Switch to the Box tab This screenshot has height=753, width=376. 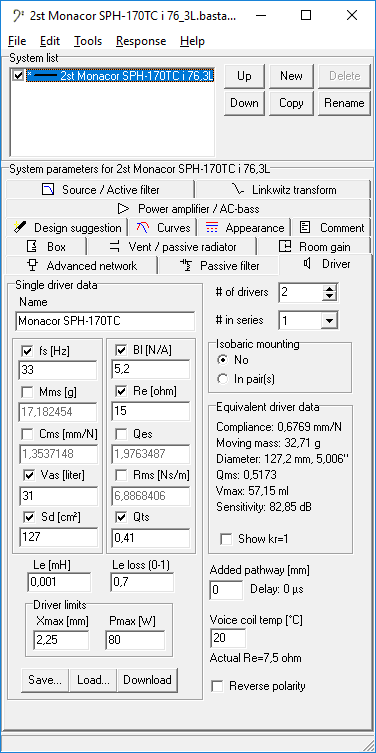47,247
